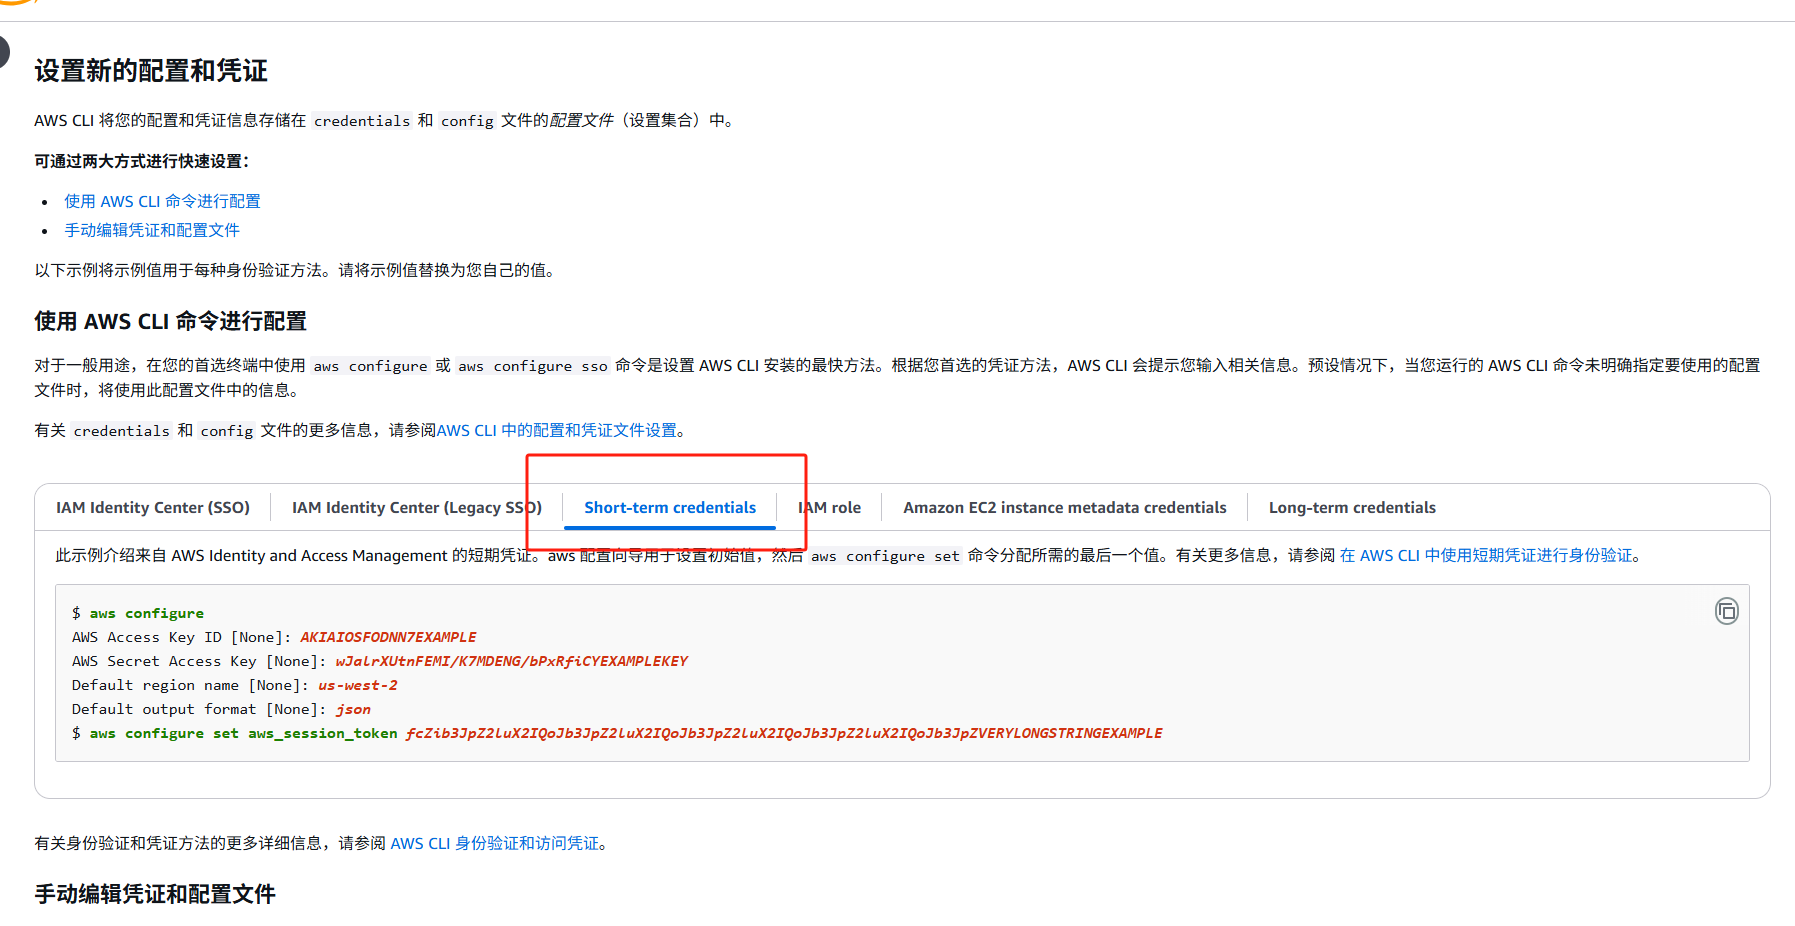Click the 手动编辑凭证和配置文件 section heading

click(x=155, y=894)
